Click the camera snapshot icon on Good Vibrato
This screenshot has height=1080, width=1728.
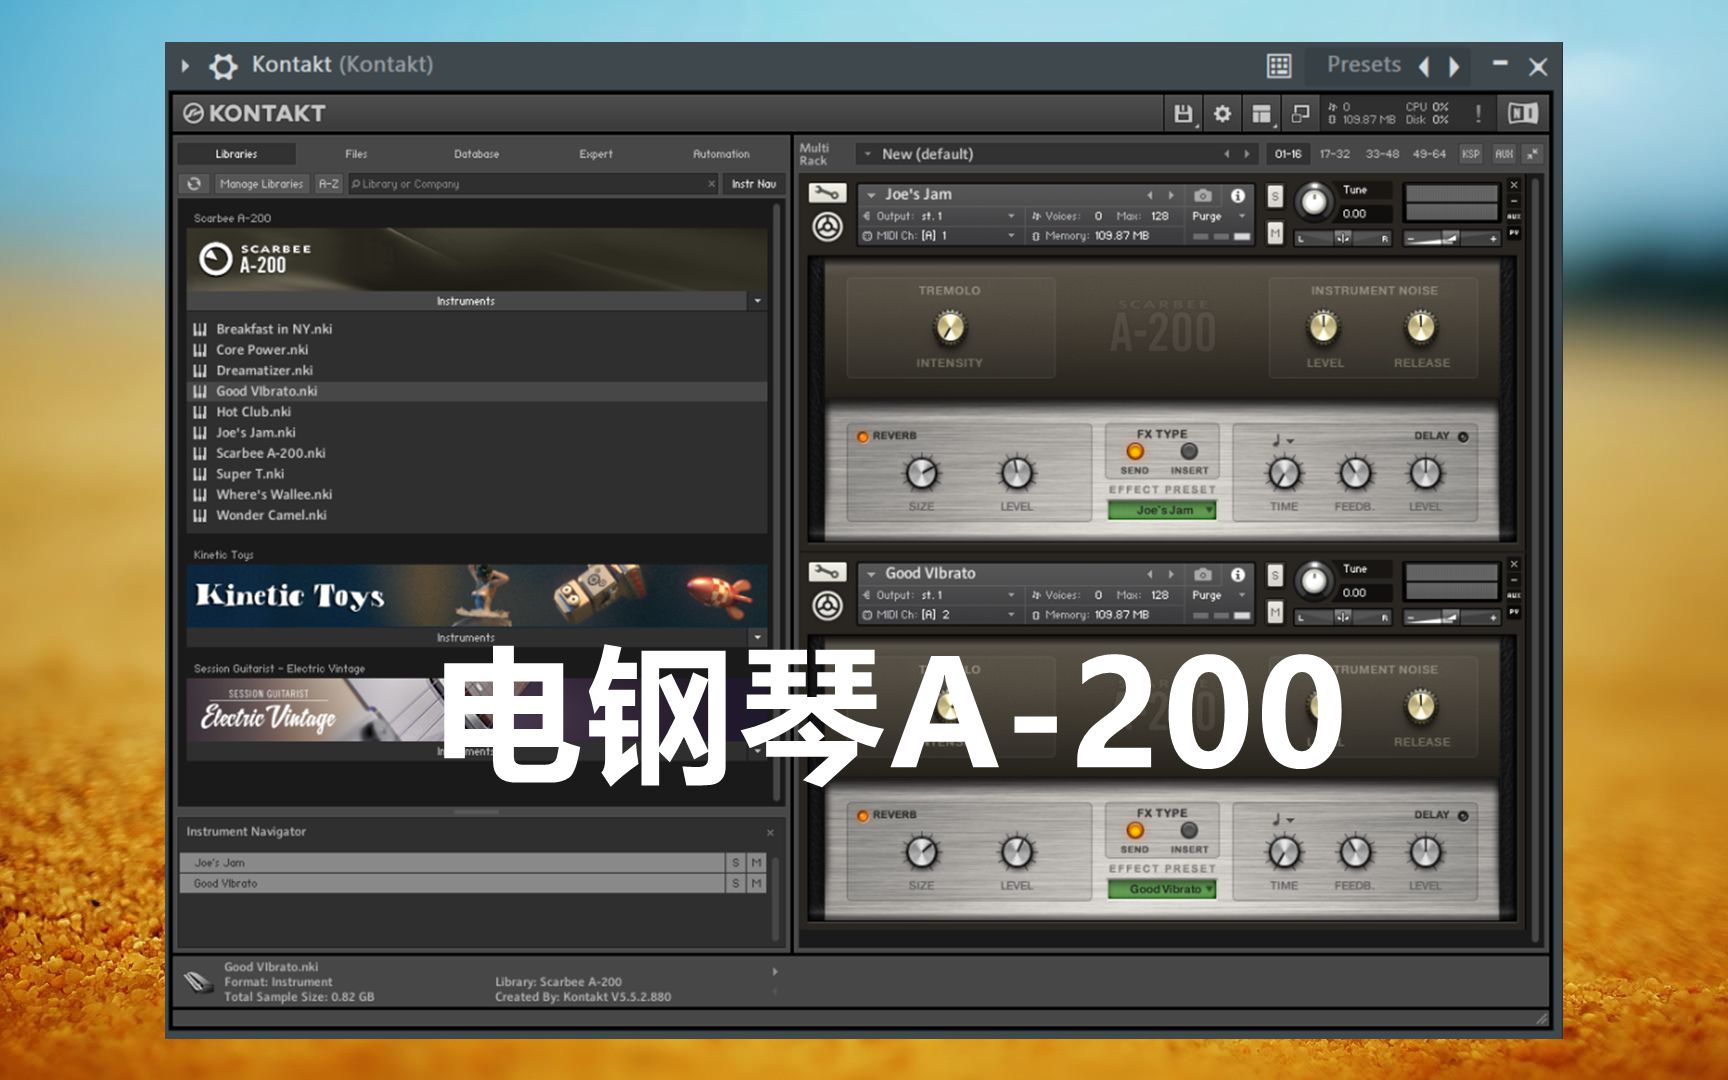tap(1203, 574)
